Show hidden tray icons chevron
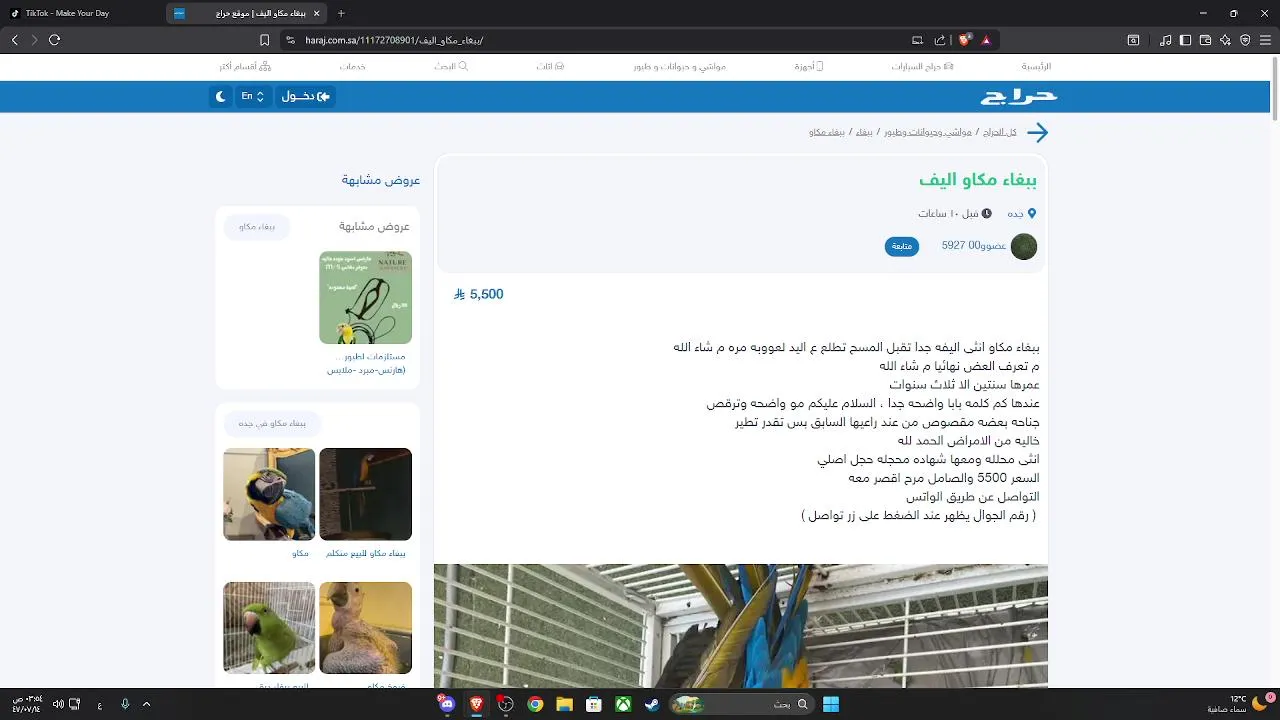The width and height of the screenshot is (1280, 720). (147, 704)
